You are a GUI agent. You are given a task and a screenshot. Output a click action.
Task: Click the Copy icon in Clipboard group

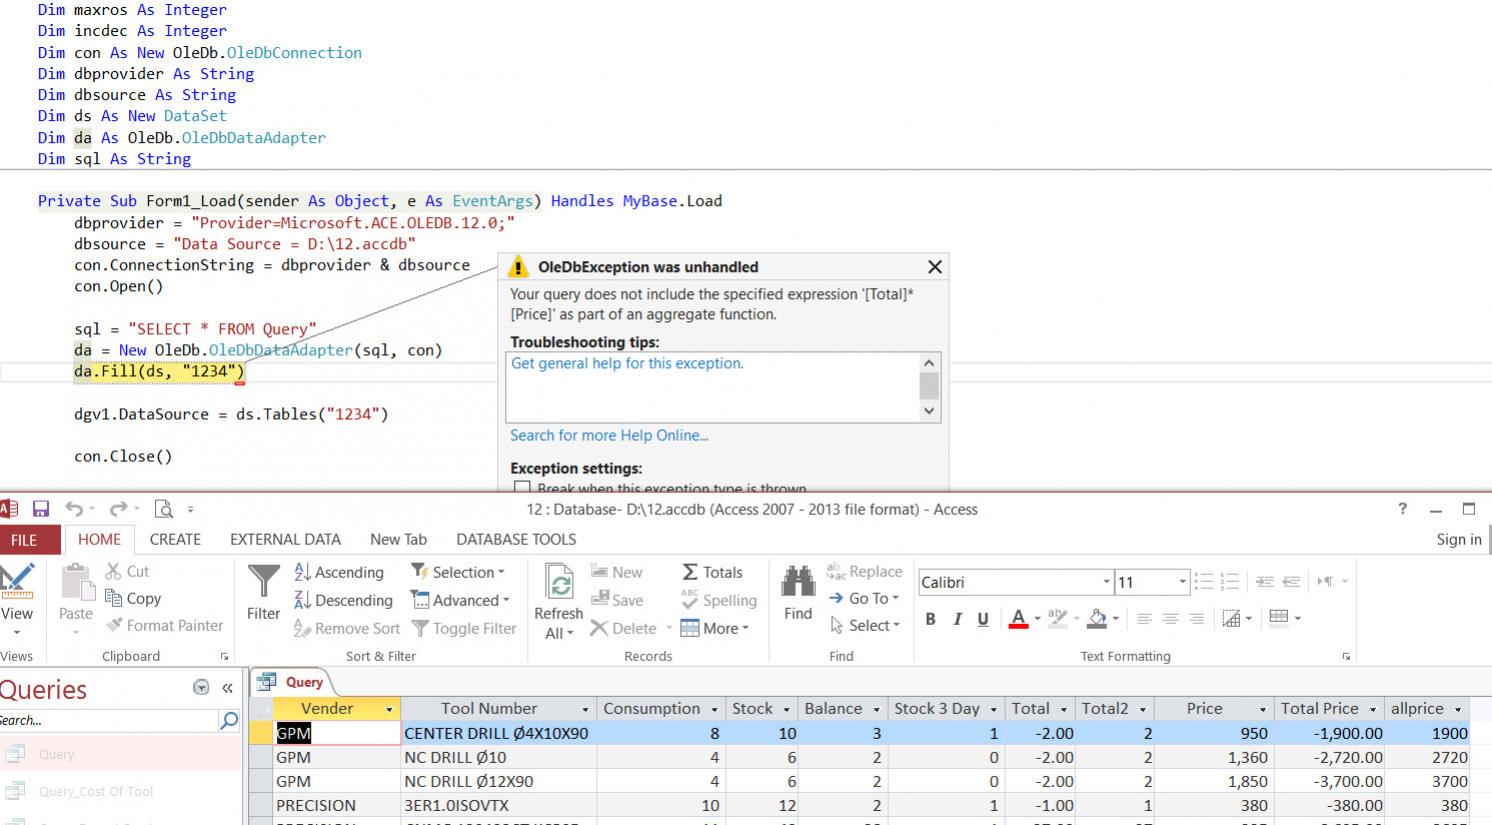click(x=133, y=598)
